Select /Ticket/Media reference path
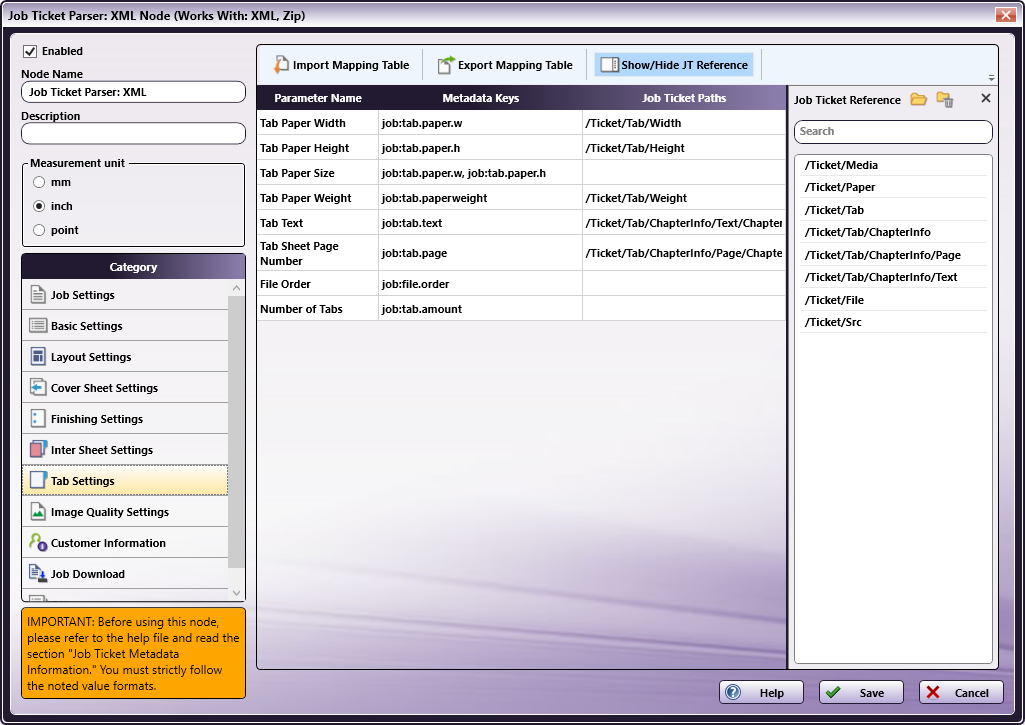The width and height of the screenshot is (1025, 725). 892,165
